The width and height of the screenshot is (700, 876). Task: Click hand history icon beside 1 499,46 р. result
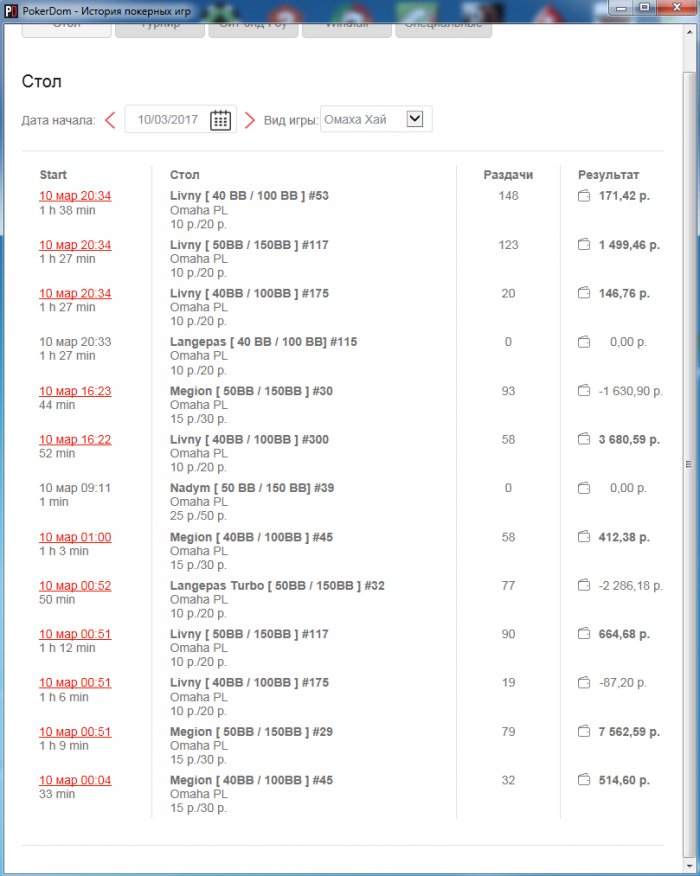tap(584, 245)
